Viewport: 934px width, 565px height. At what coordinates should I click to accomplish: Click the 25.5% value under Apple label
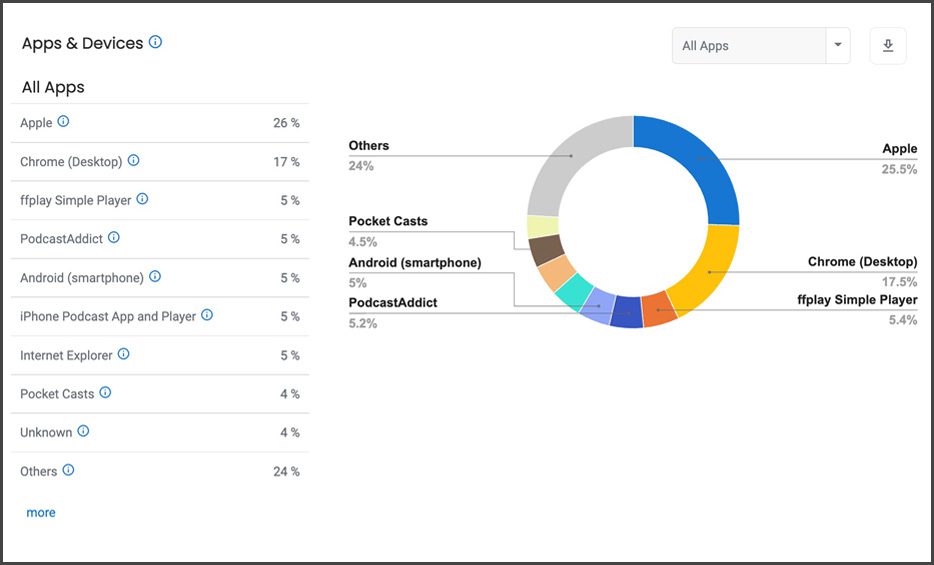tap(899, 169)
